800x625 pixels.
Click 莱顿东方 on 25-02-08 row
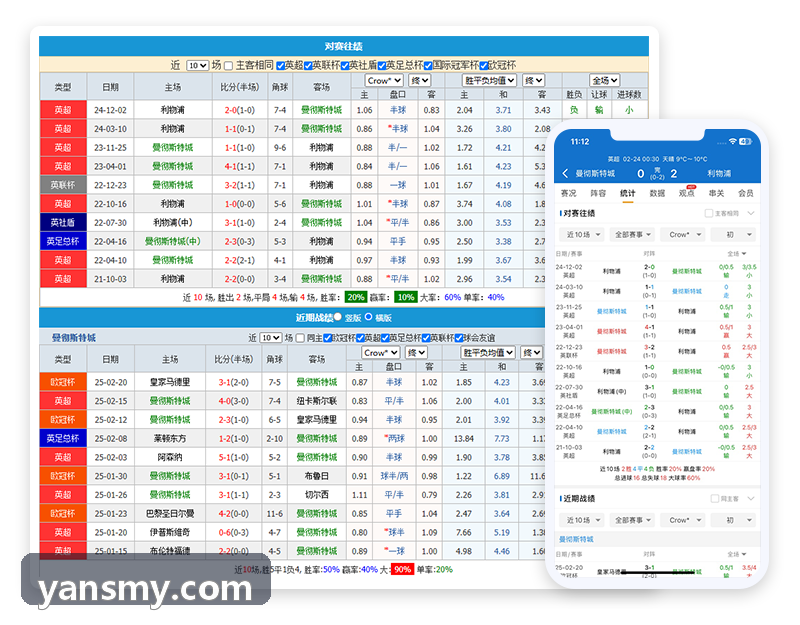(x=170, y=438)
